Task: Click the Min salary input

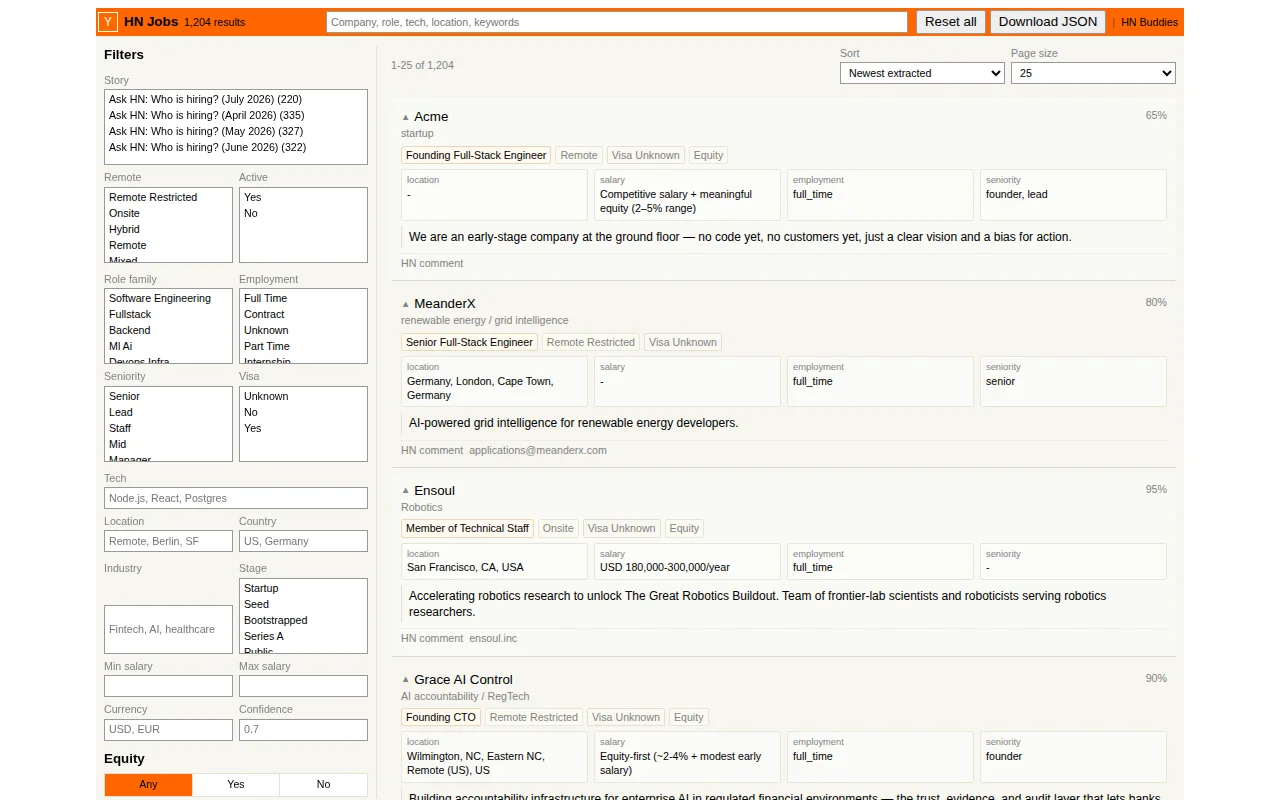Action: 168,686
